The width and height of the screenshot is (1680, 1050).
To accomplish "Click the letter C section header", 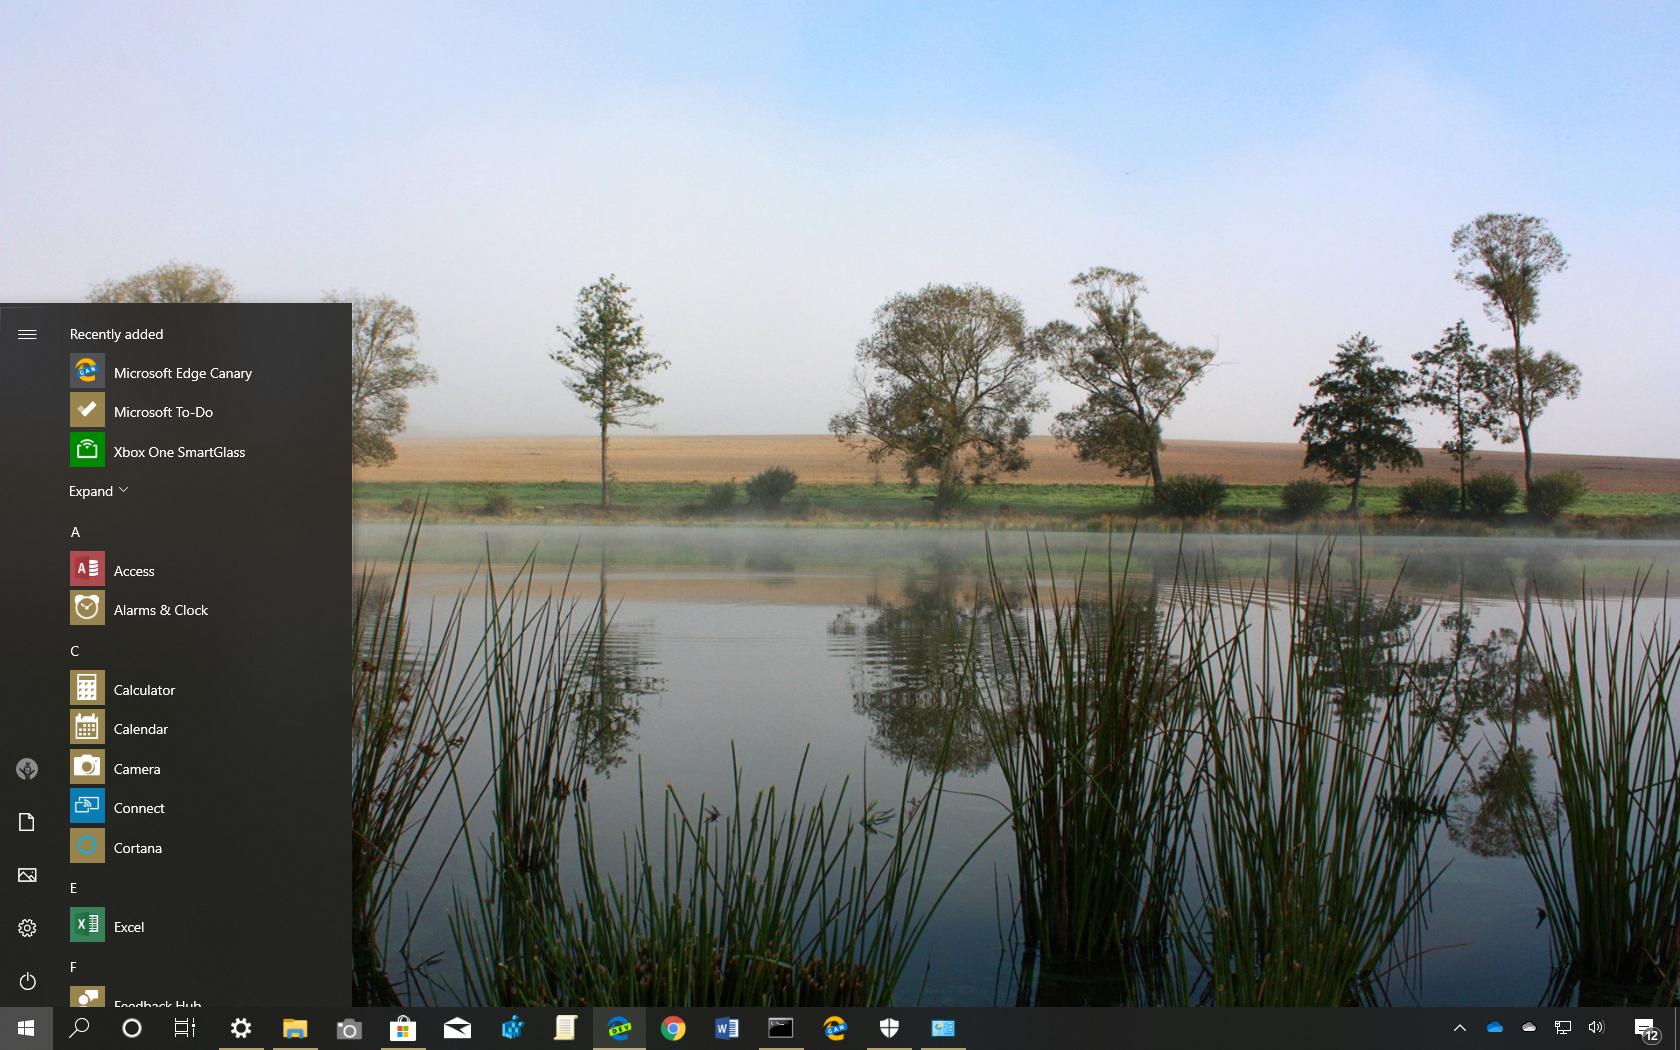I will (x=74, y=651).
